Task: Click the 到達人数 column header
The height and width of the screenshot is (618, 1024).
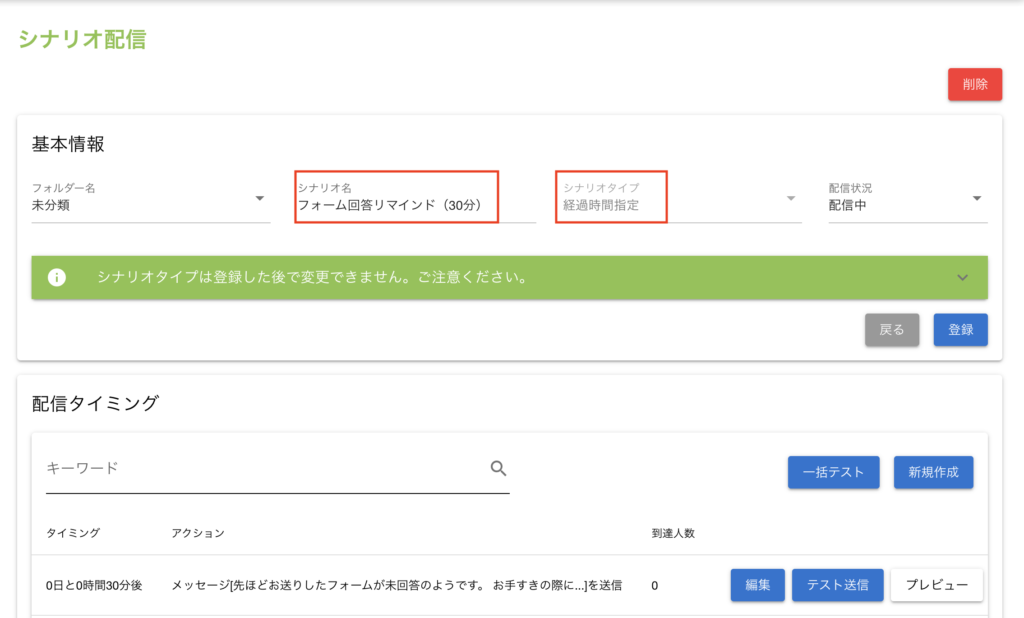Action: click(x=672, y=533)
